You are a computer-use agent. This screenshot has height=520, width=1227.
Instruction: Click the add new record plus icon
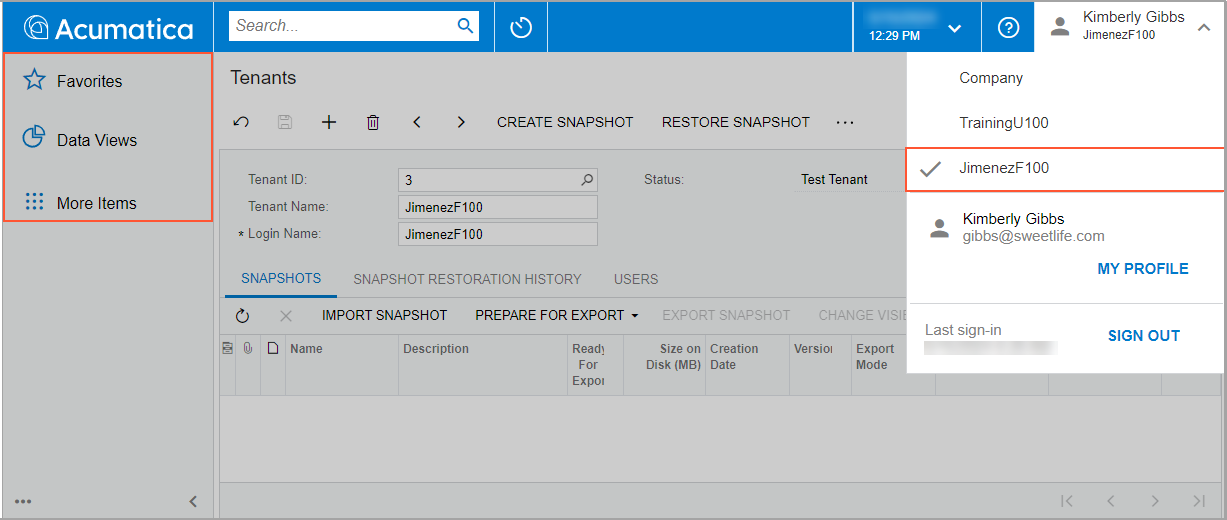329,122
